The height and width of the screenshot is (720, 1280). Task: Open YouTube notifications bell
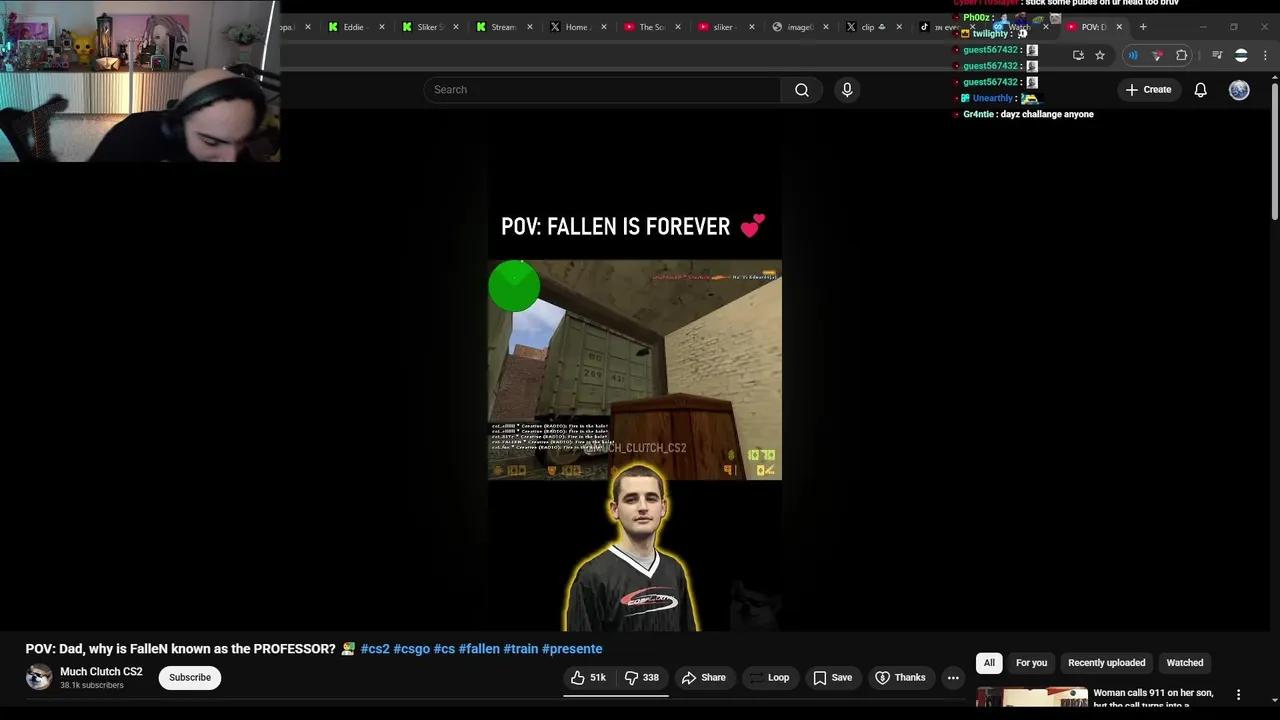1200,90
